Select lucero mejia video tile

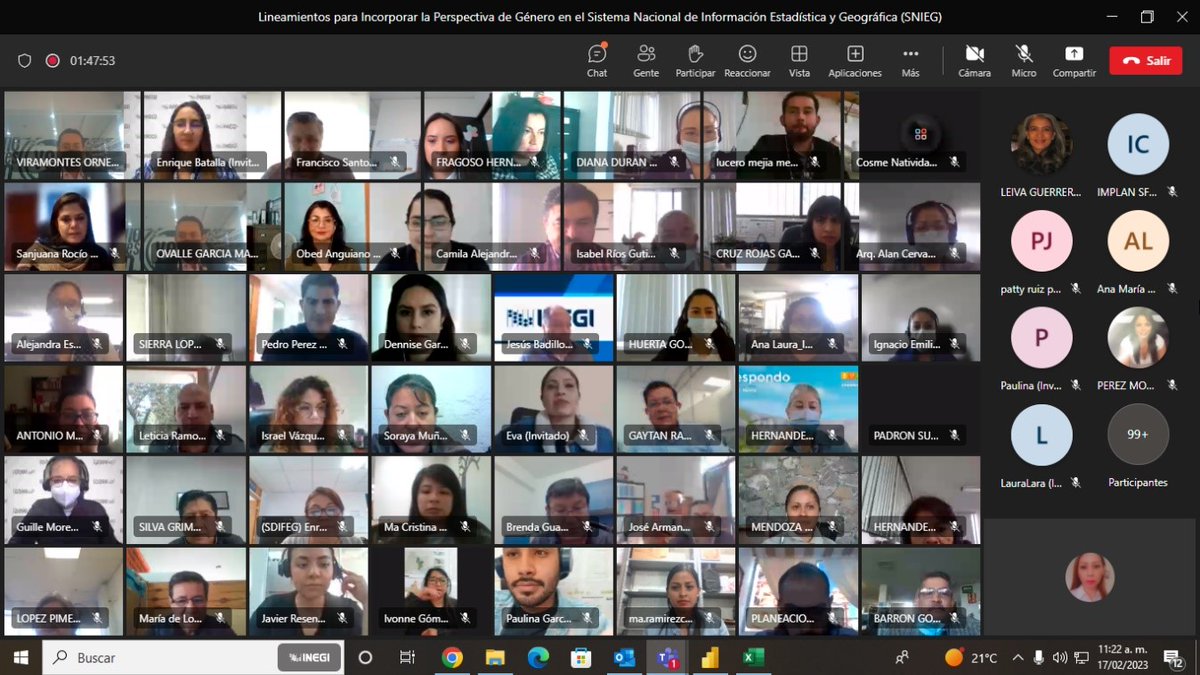(772, 135)
